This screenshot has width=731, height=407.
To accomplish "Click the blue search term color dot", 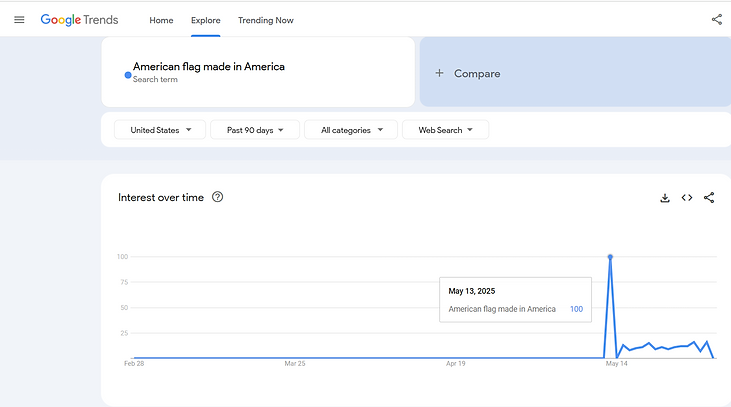I will 128,75.
